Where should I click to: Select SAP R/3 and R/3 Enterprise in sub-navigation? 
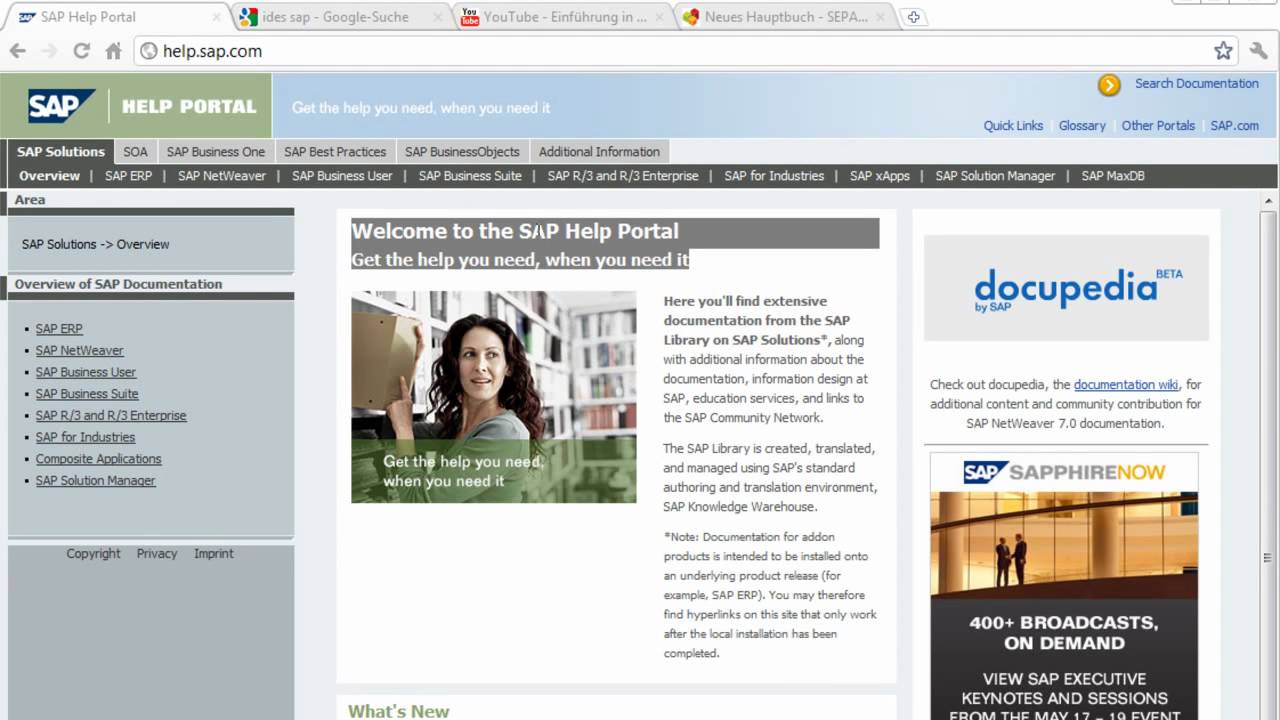click(623, 176)
